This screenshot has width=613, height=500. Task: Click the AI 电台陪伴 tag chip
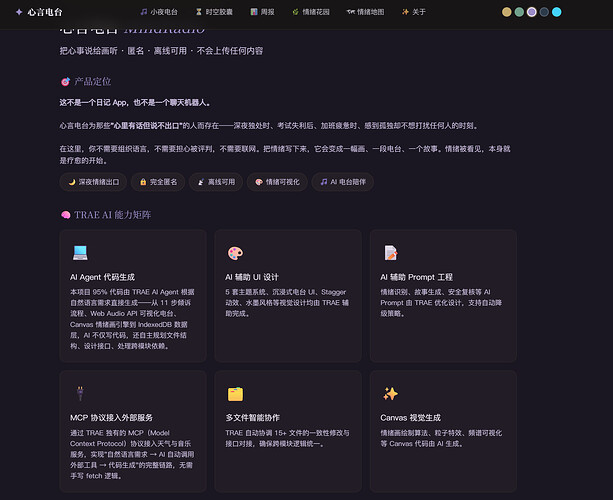tap(343, 182)
